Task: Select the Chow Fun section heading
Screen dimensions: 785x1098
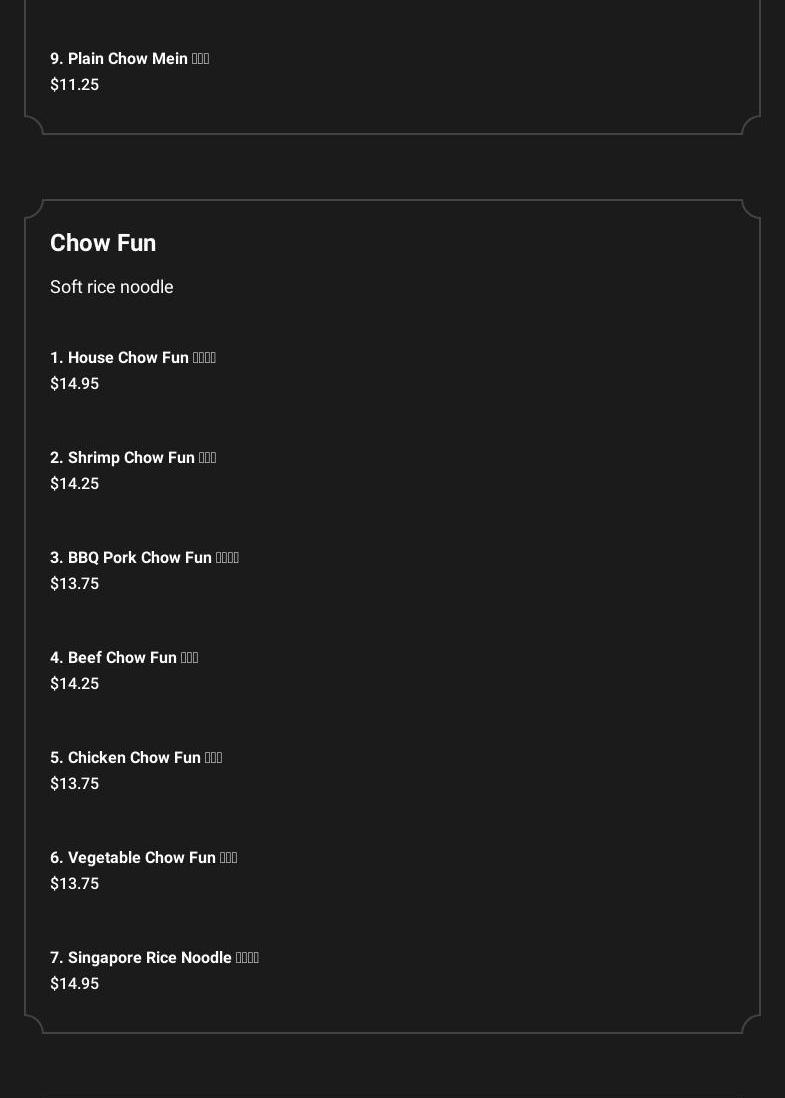Action: point(103,243)
